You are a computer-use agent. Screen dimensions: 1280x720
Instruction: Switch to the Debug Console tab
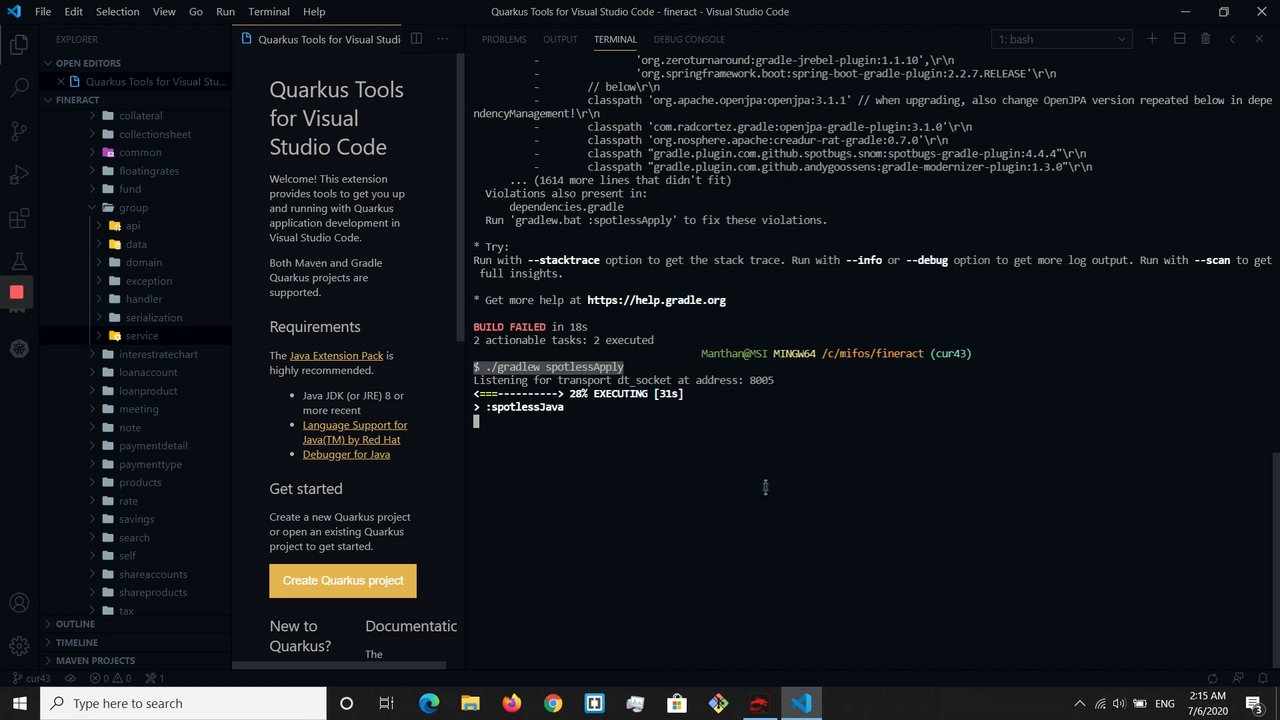point(689,39)
